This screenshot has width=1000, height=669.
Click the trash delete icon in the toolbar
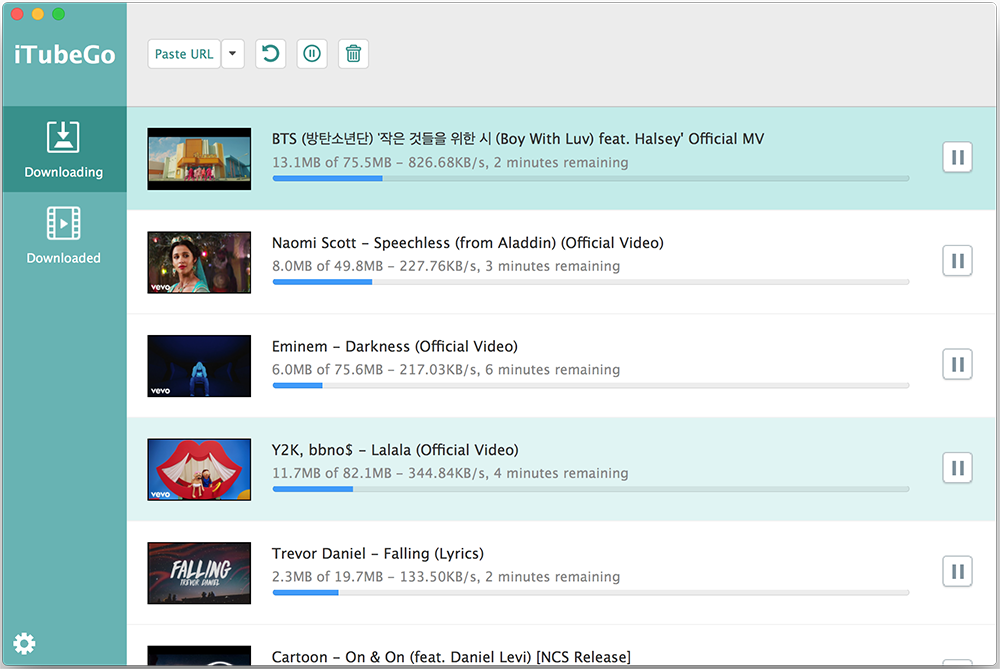click(353, 54)
